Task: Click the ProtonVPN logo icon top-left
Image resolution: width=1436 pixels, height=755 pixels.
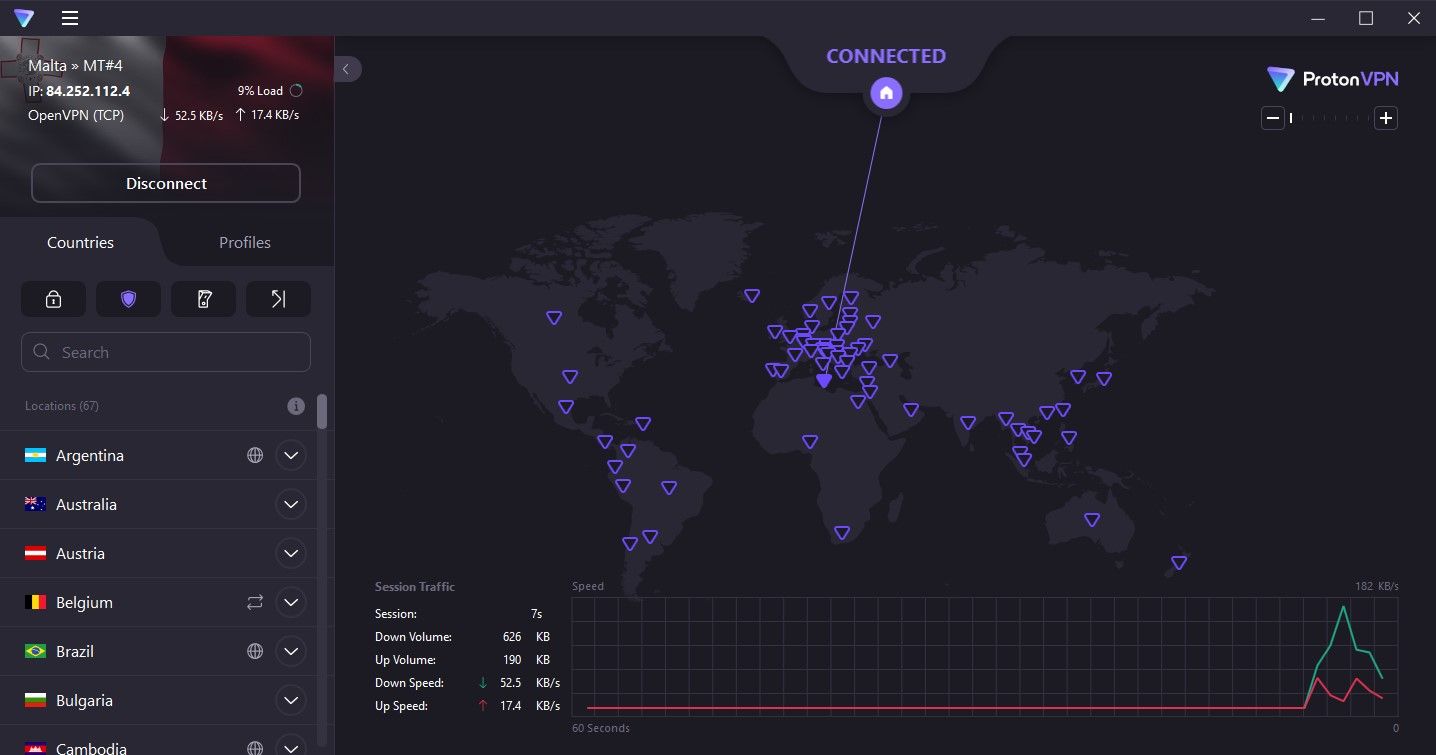Action: click(21, 17)
